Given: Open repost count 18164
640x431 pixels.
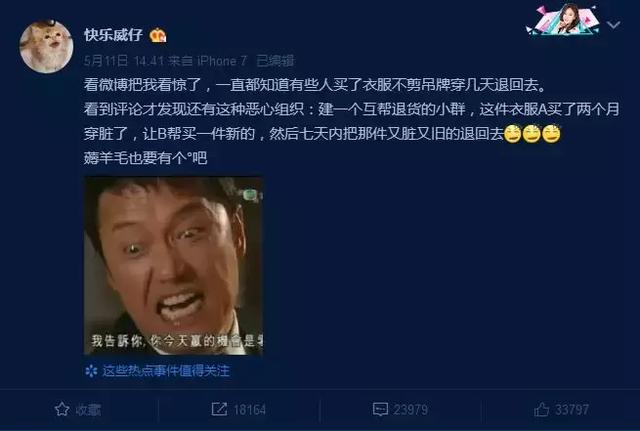Looking at the screenshot, I should [x=249, y=410].
